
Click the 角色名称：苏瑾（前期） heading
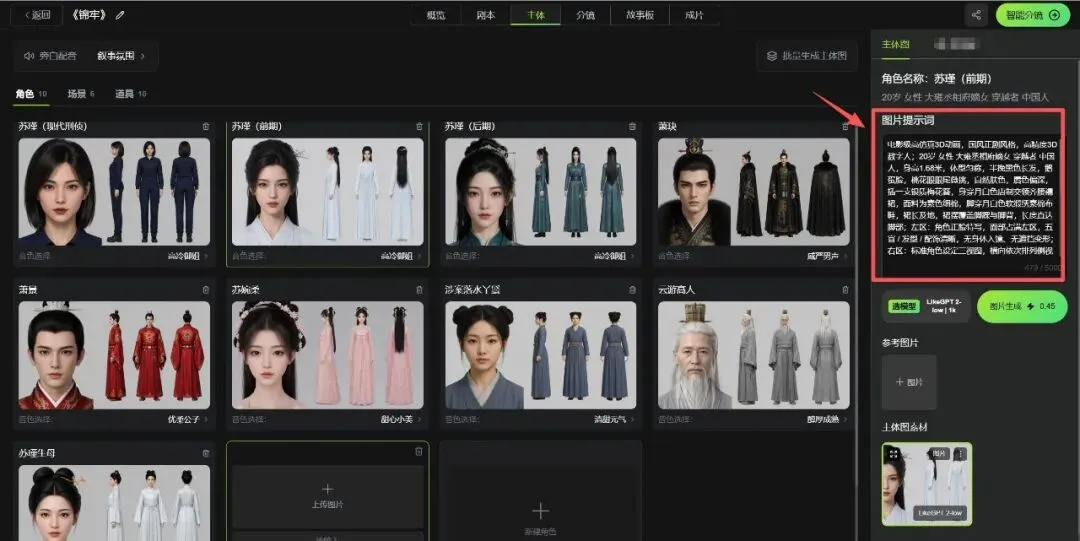[x=937, y=80]
